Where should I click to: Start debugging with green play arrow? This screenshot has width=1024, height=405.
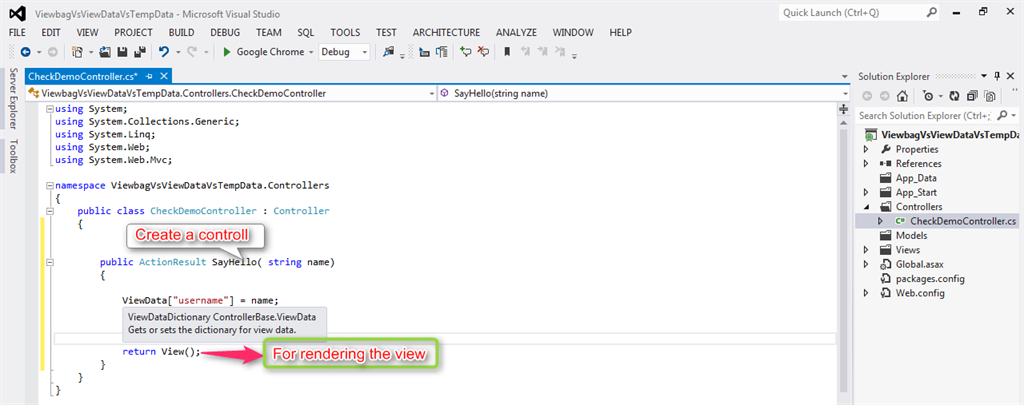(227, 52)
